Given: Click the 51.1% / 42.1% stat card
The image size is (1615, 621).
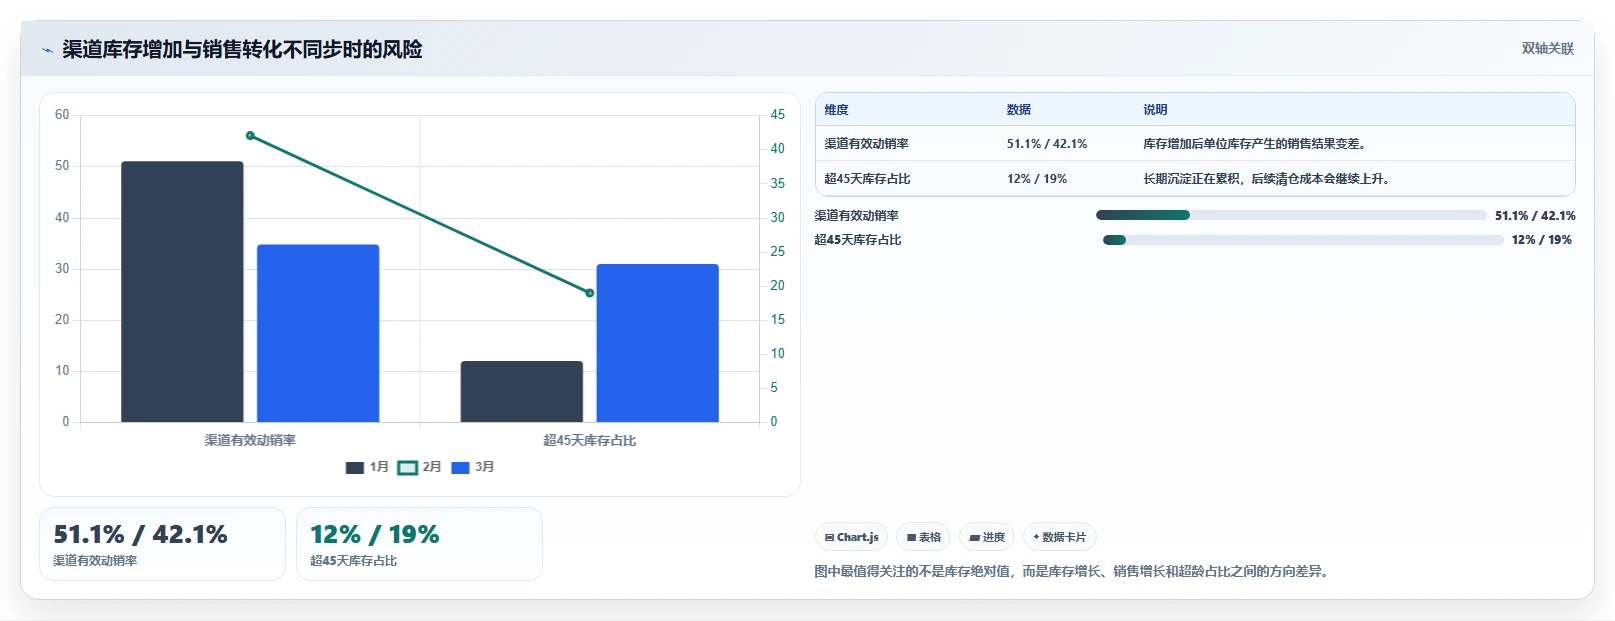Looking at the screenshot, I should [x=162, y=544].
